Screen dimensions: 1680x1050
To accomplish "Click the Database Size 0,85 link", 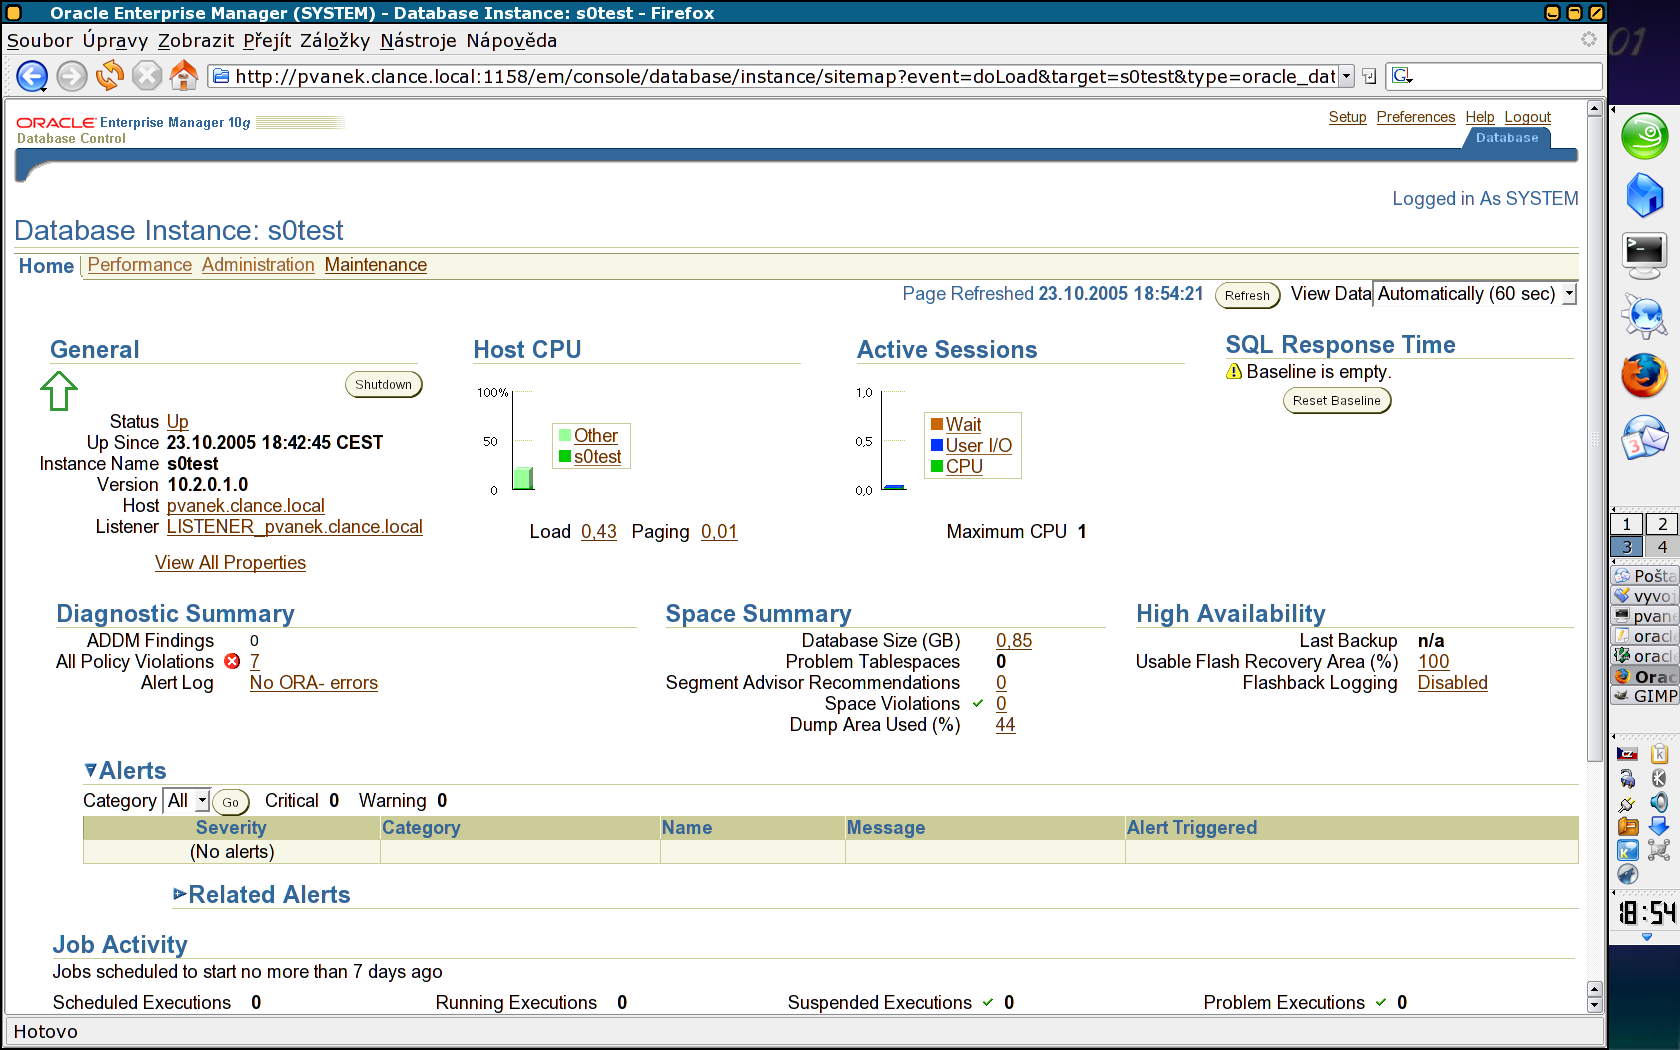I will (x=1014, y=640).
